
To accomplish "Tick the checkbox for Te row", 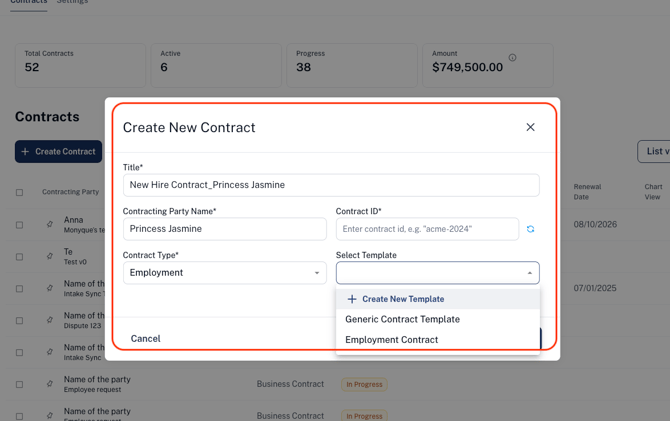I will 19,257.
